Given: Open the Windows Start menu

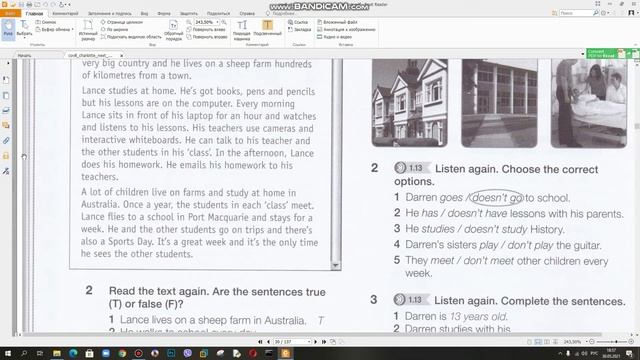Looking at the screenshot, I should (x=7, y=353).
